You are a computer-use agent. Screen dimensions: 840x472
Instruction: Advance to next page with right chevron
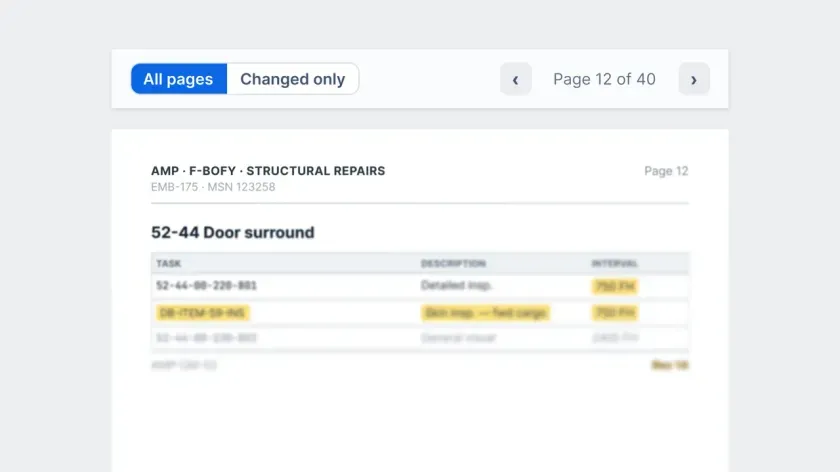(x=694, y=79)
